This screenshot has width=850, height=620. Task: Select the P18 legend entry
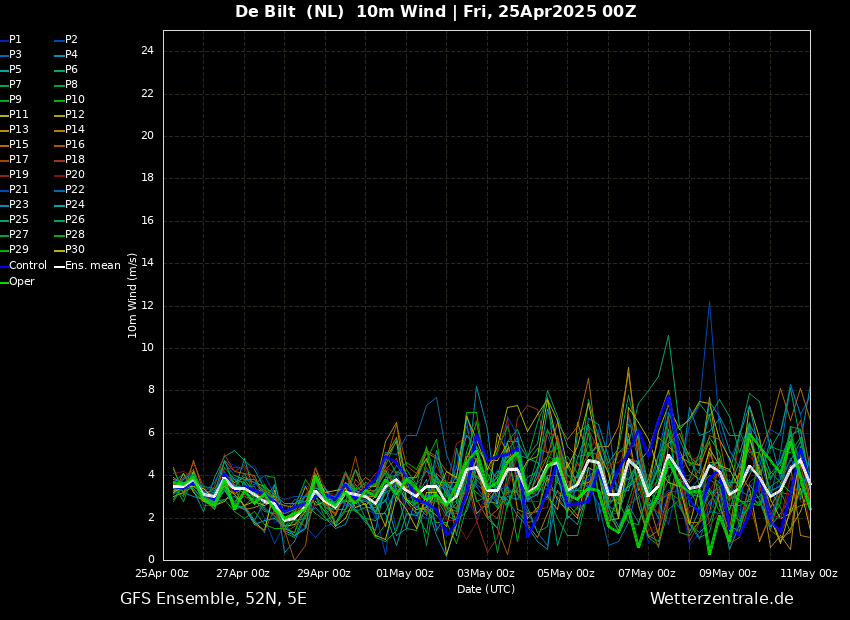click(x=75, y=160)
